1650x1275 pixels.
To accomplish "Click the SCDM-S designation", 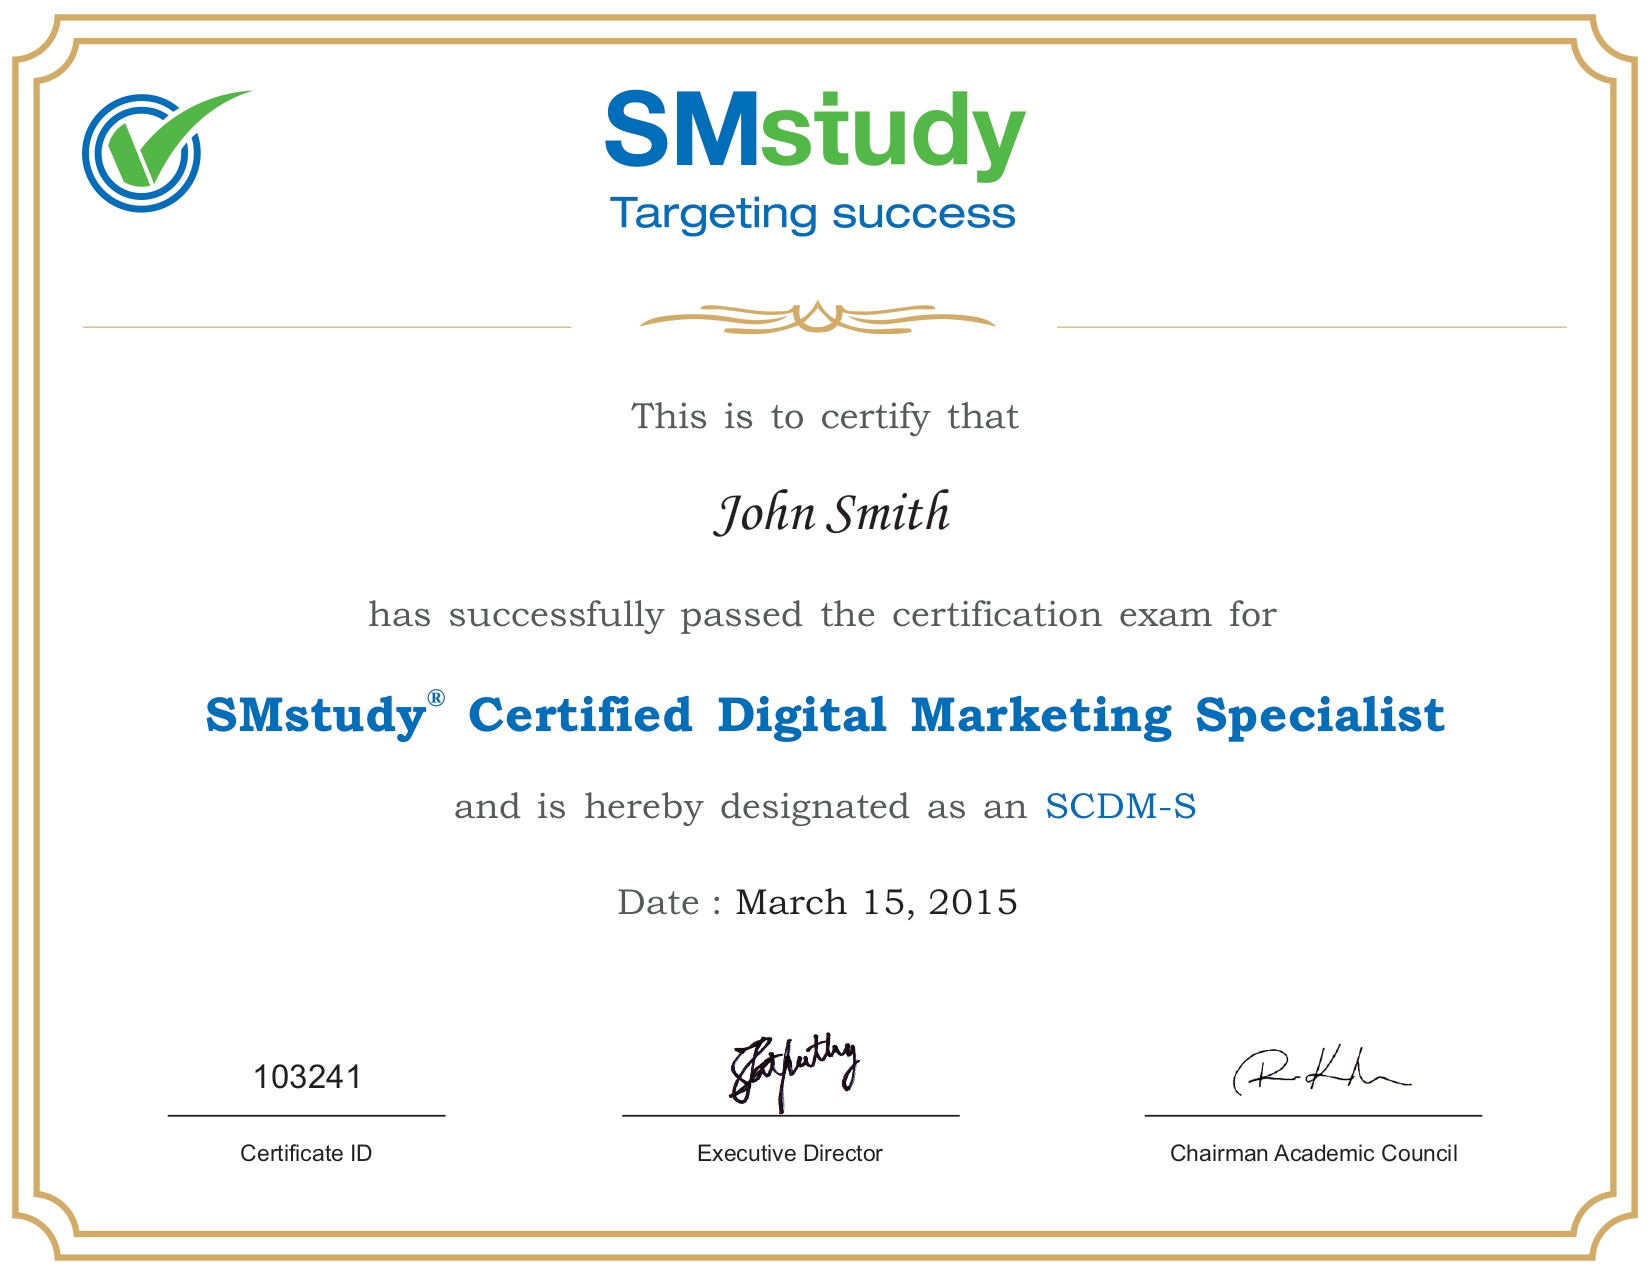I will [1121, 806].
